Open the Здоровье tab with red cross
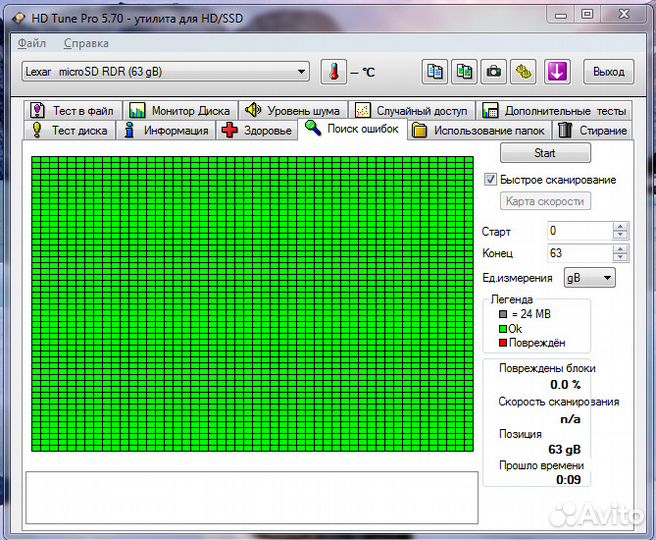The height and width of the screenshot is (540, 656). tap(257, 130)
